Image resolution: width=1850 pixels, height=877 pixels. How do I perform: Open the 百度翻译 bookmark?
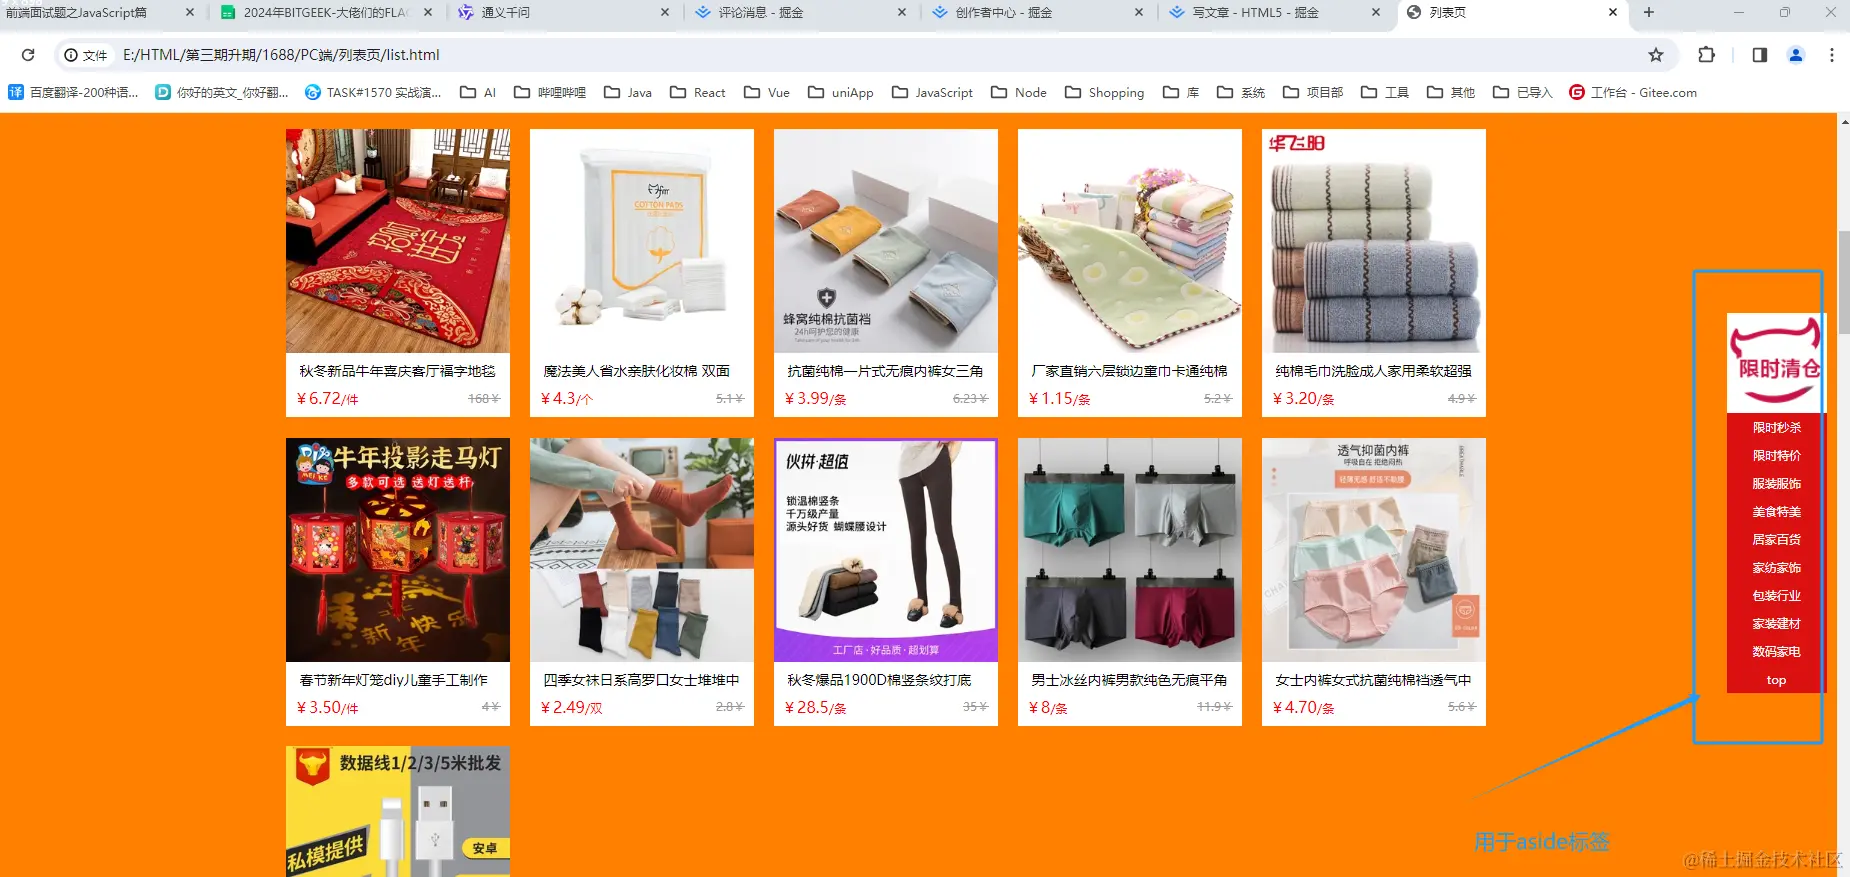pyautogui.click(x=73, y=92)
